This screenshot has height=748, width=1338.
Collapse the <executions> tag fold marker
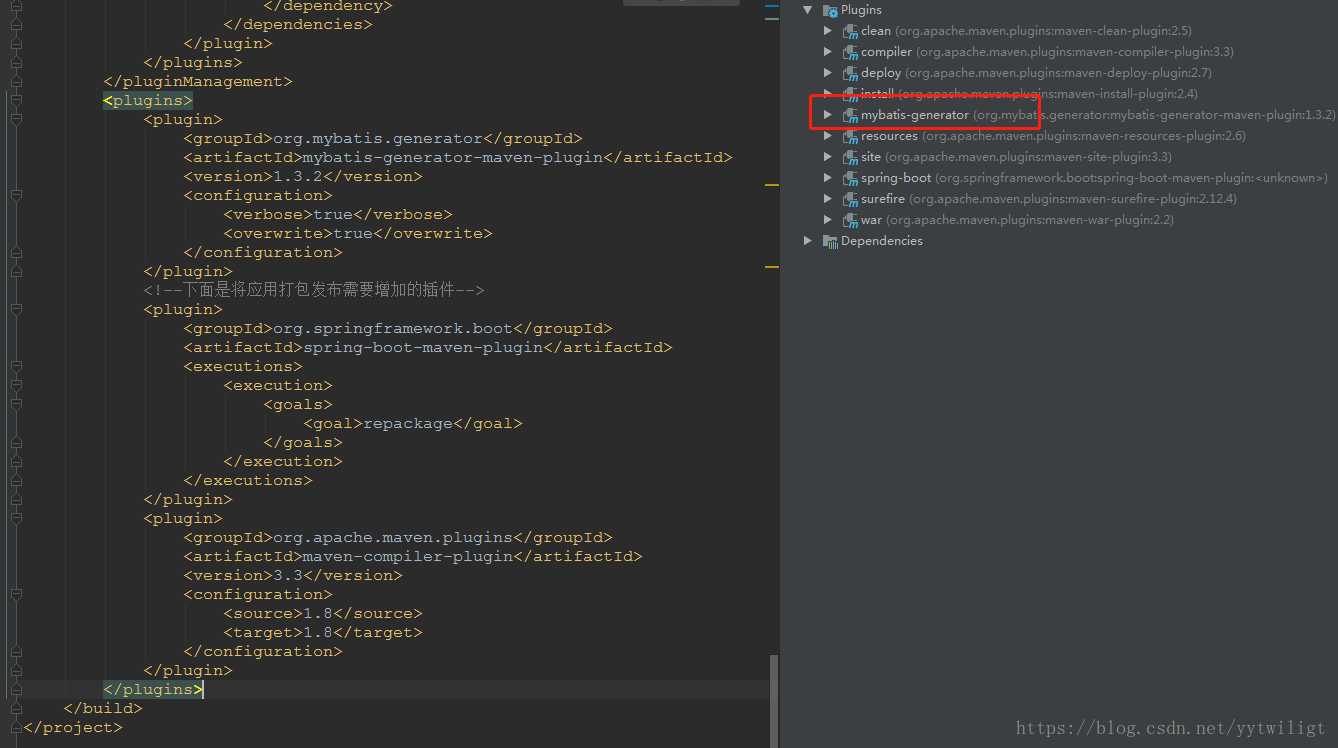pyautogui.click(x=15, y=366)
